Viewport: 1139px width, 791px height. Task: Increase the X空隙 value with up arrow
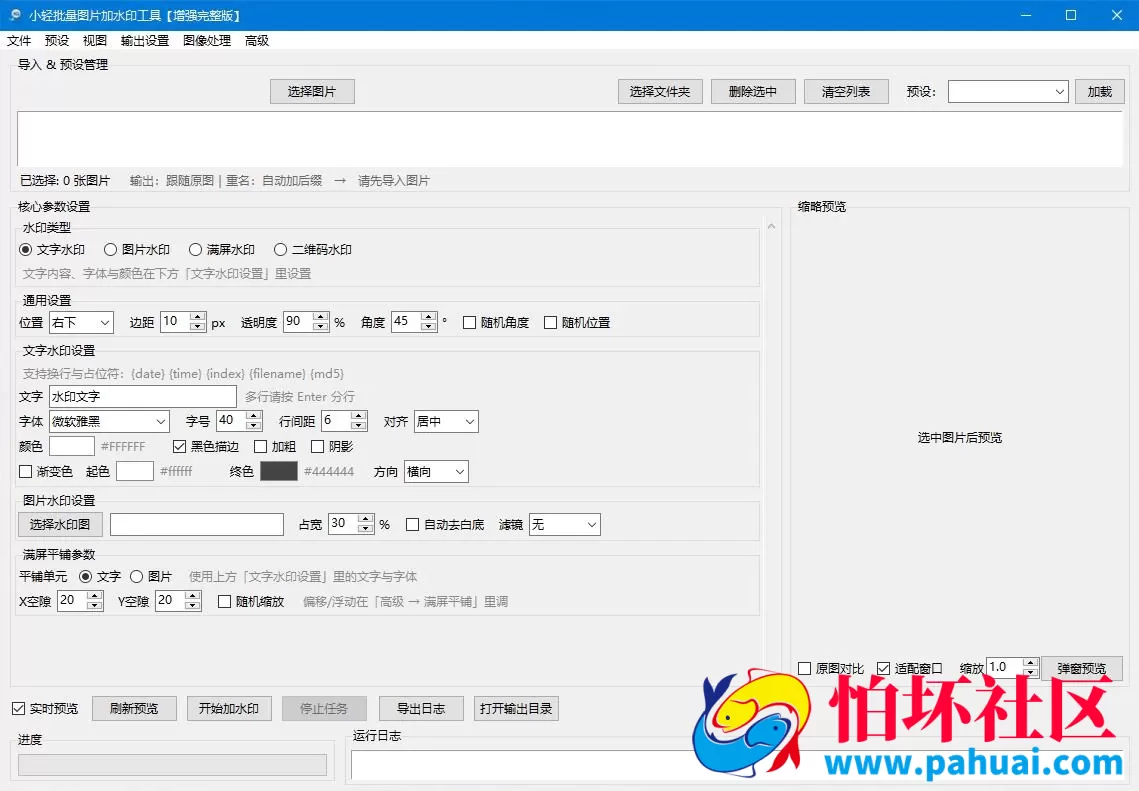tap(94, 596)
